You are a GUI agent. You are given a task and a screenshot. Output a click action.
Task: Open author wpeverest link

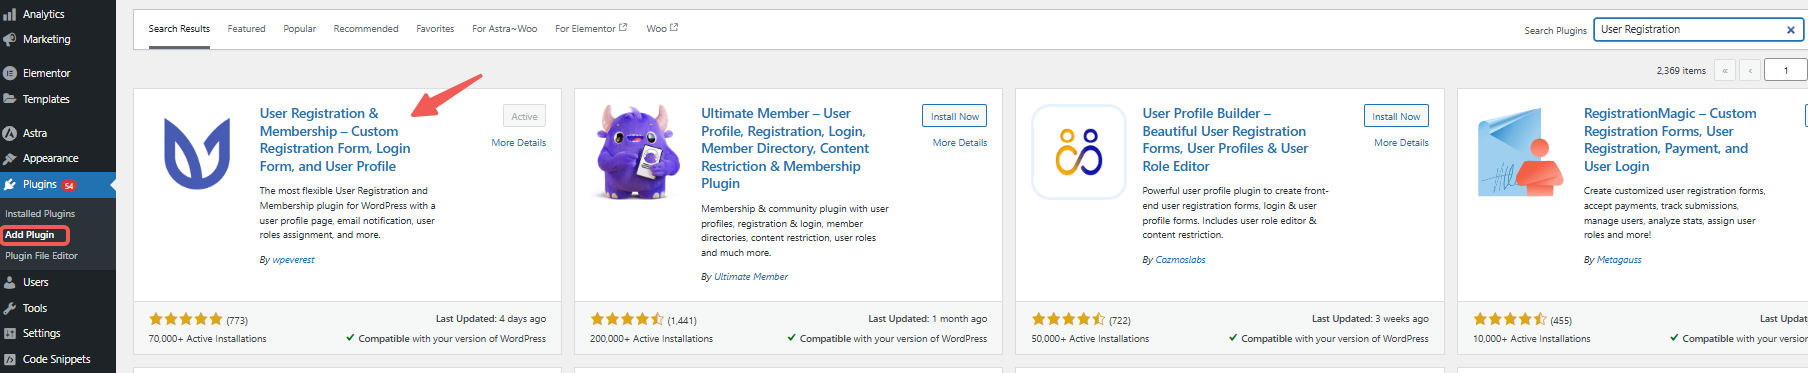[x=293, y=260]
